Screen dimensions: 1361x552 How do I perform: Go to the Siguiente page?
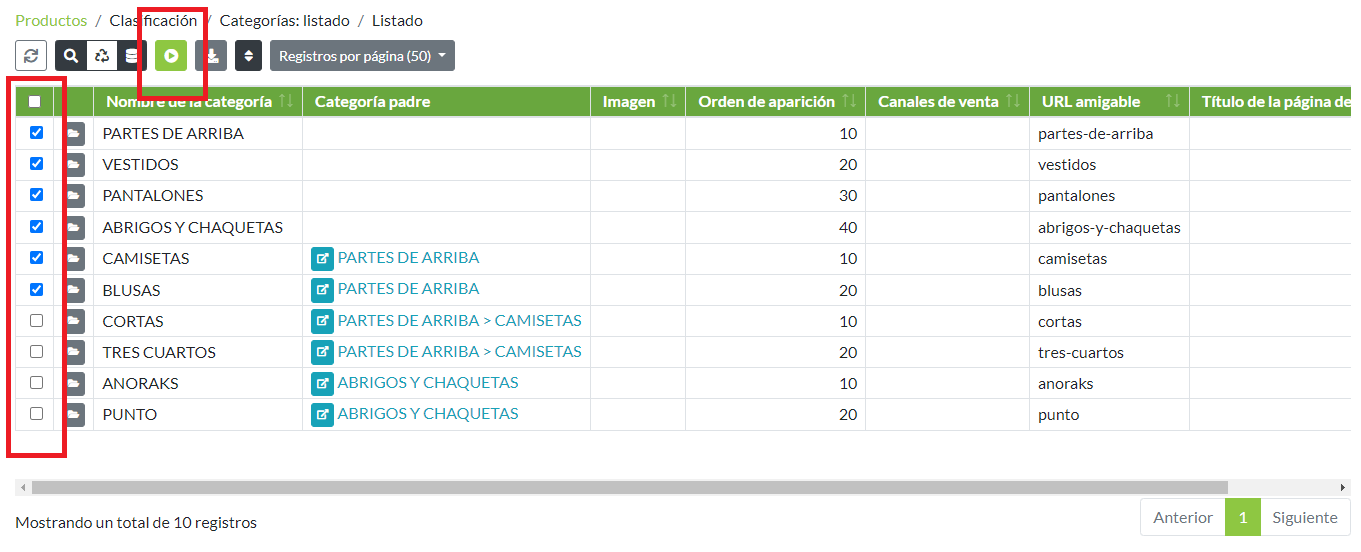[x=1305, y=517]
